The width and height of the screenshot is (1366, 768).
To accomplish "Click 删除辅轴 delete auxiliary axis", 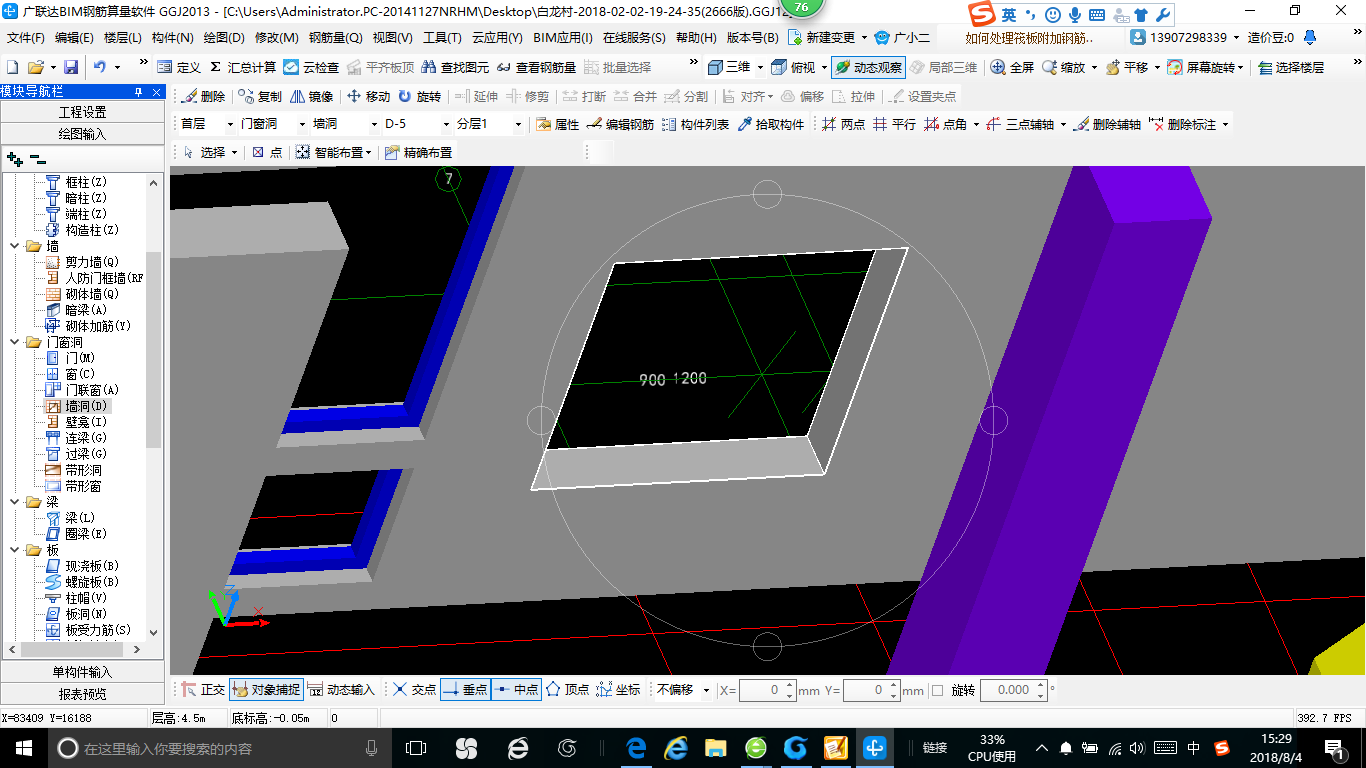I will [1106, 124].
